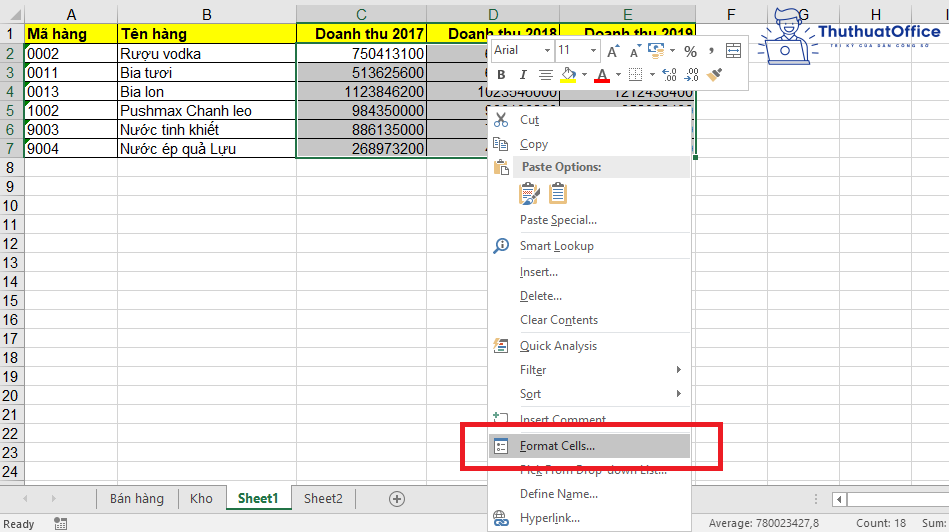Click the Doanh thu 2017 header cell
This screenshot has height=532, width=949.
[x=361, y=34]
